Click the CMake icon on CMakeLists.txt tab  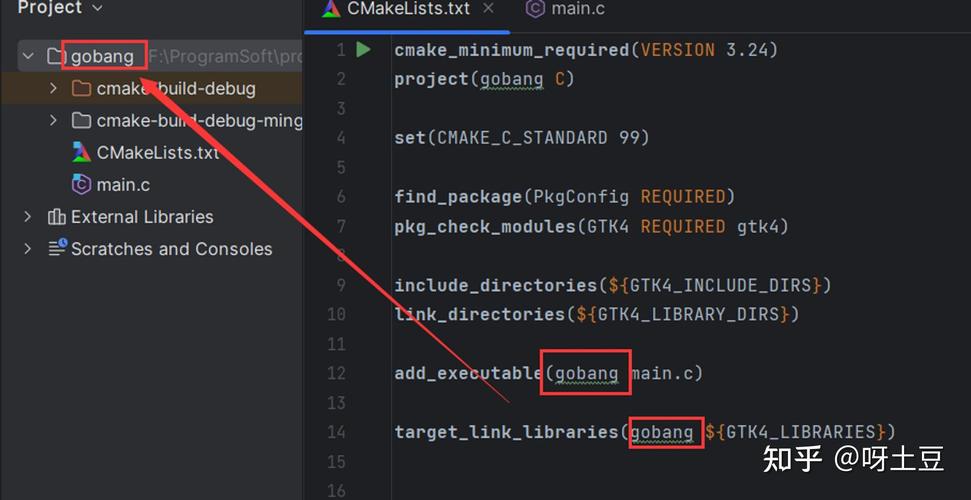pos(331,9)
